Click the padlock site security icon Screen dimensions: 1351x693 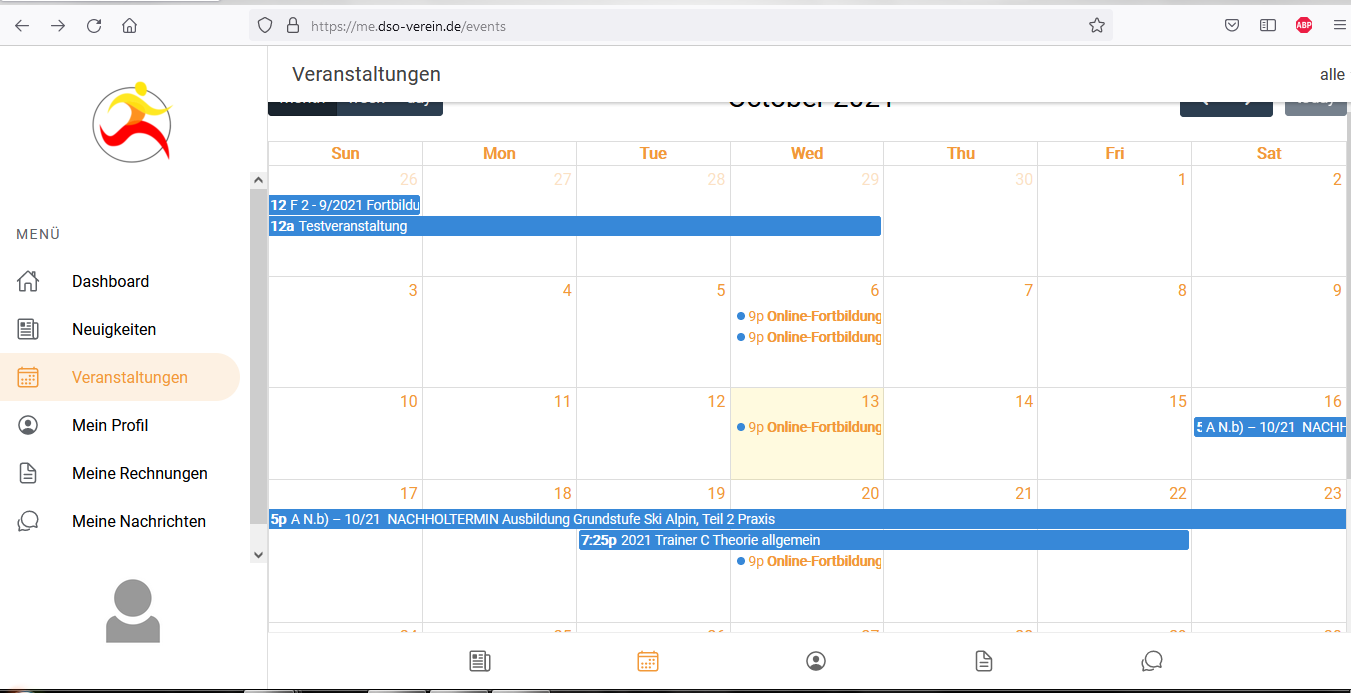coord(292,26)
